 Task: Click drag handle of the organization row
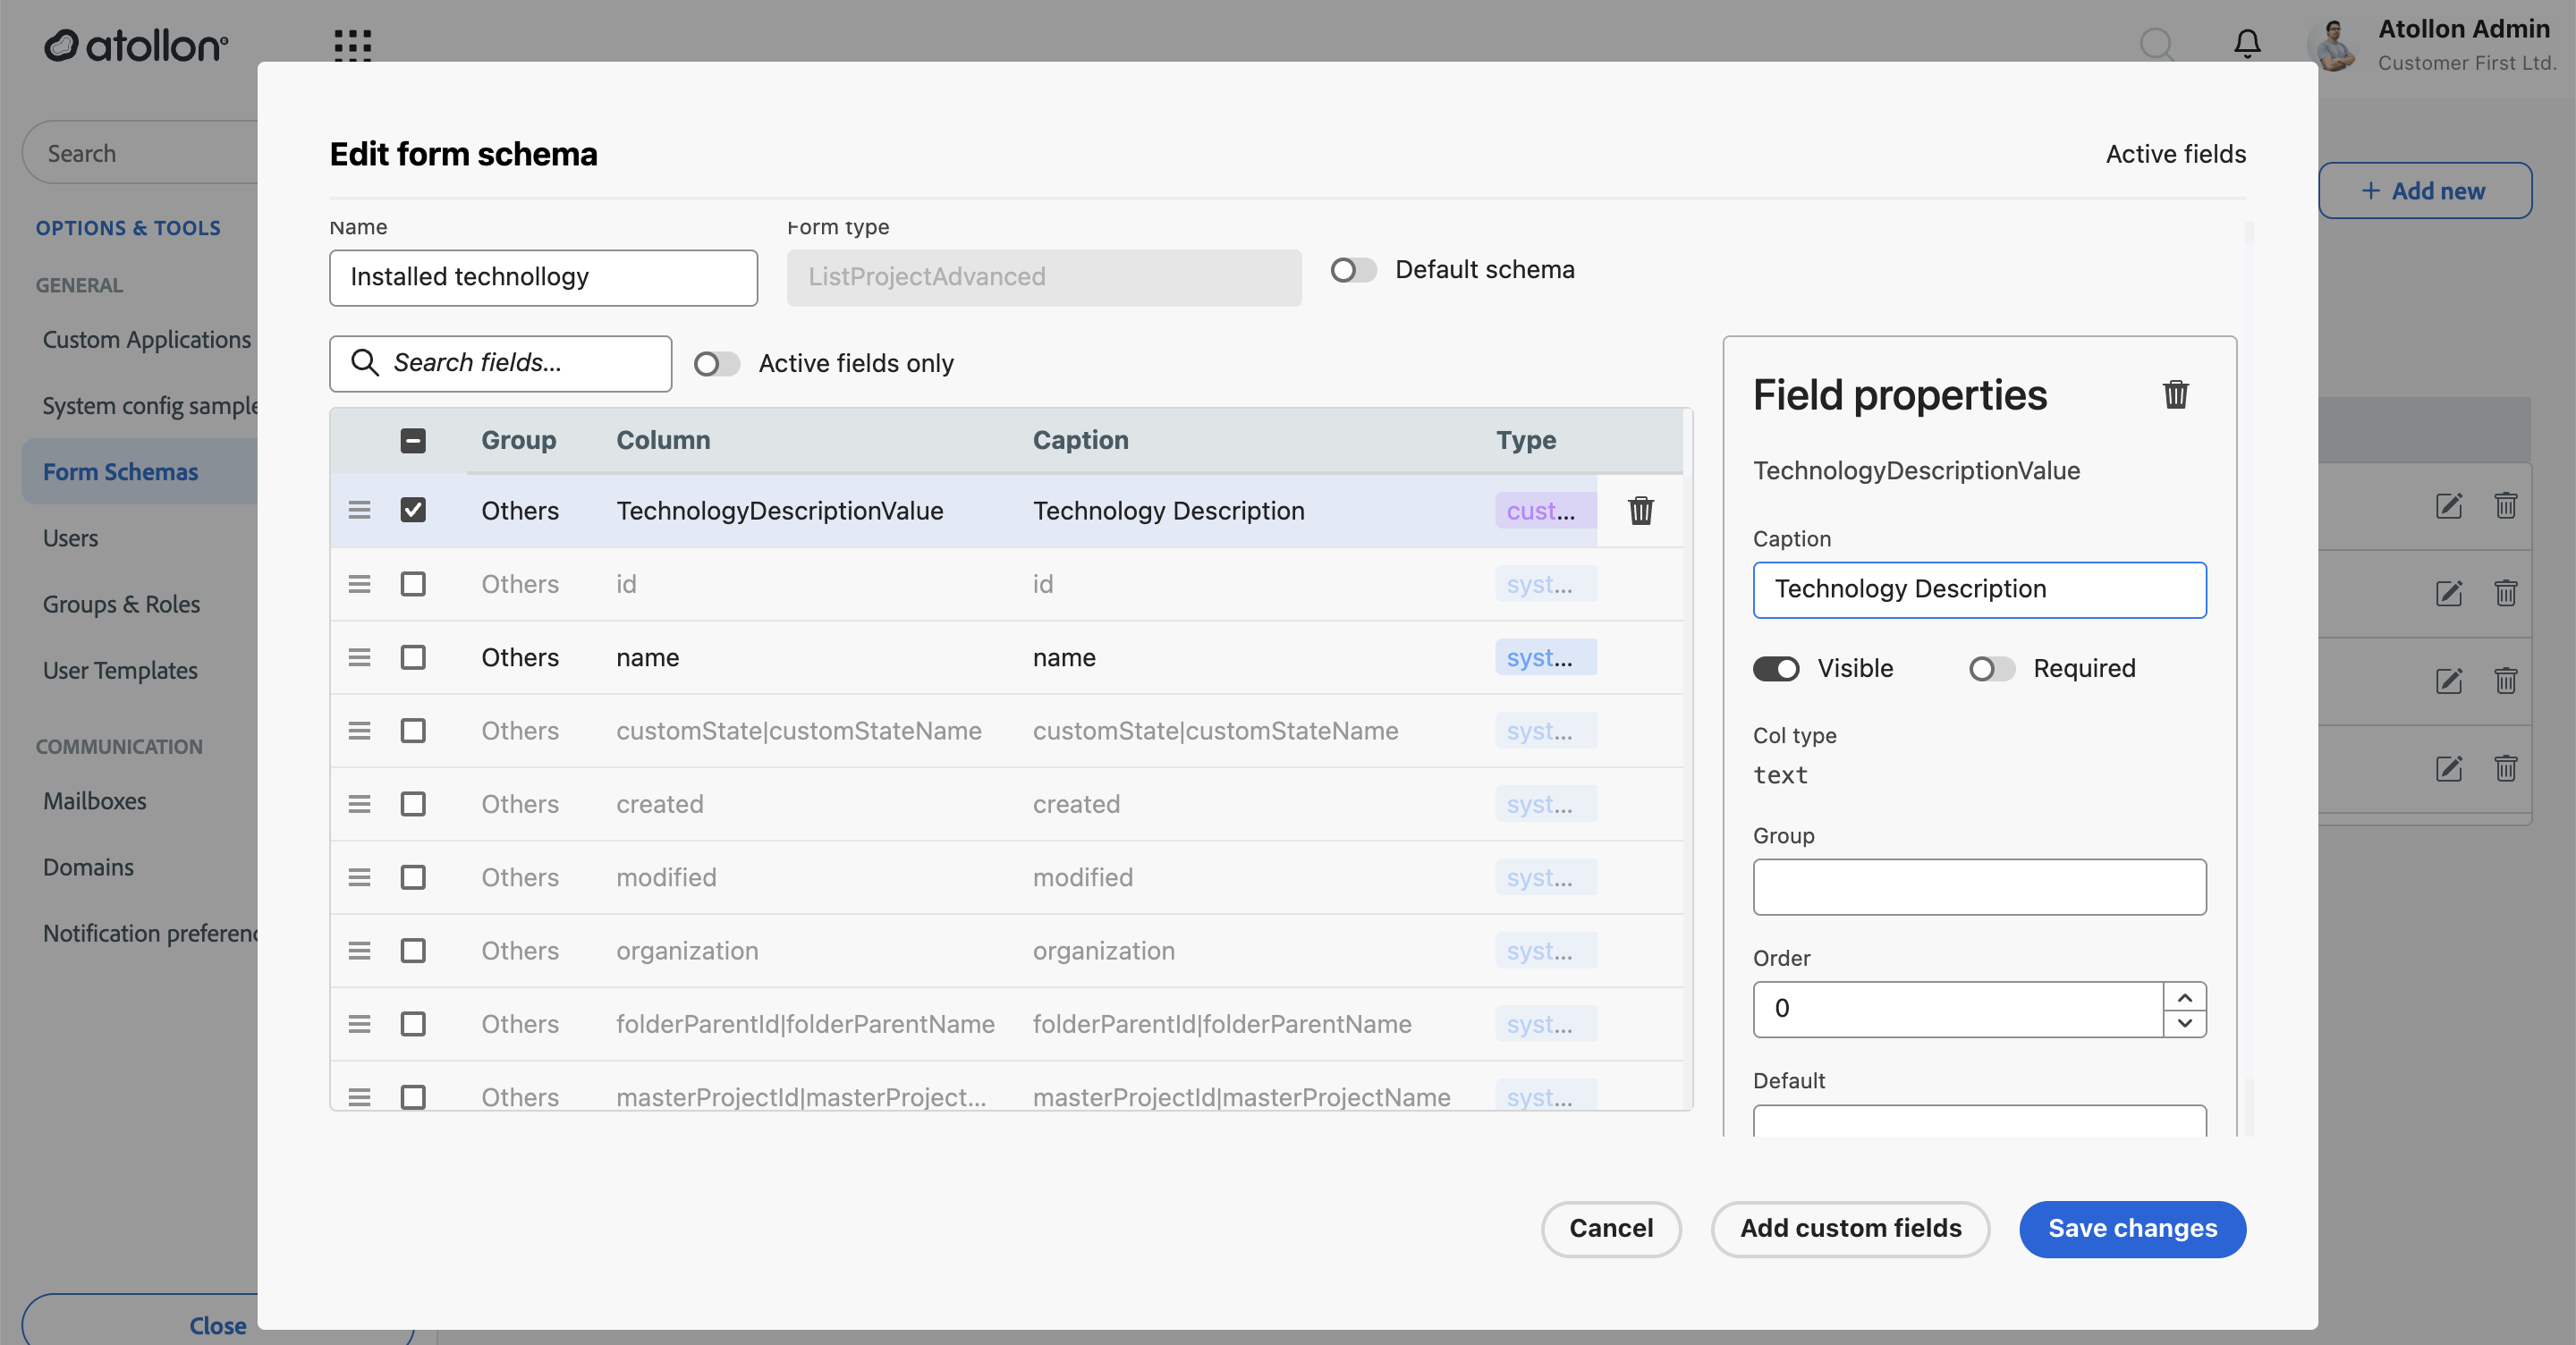coord(359,951)
